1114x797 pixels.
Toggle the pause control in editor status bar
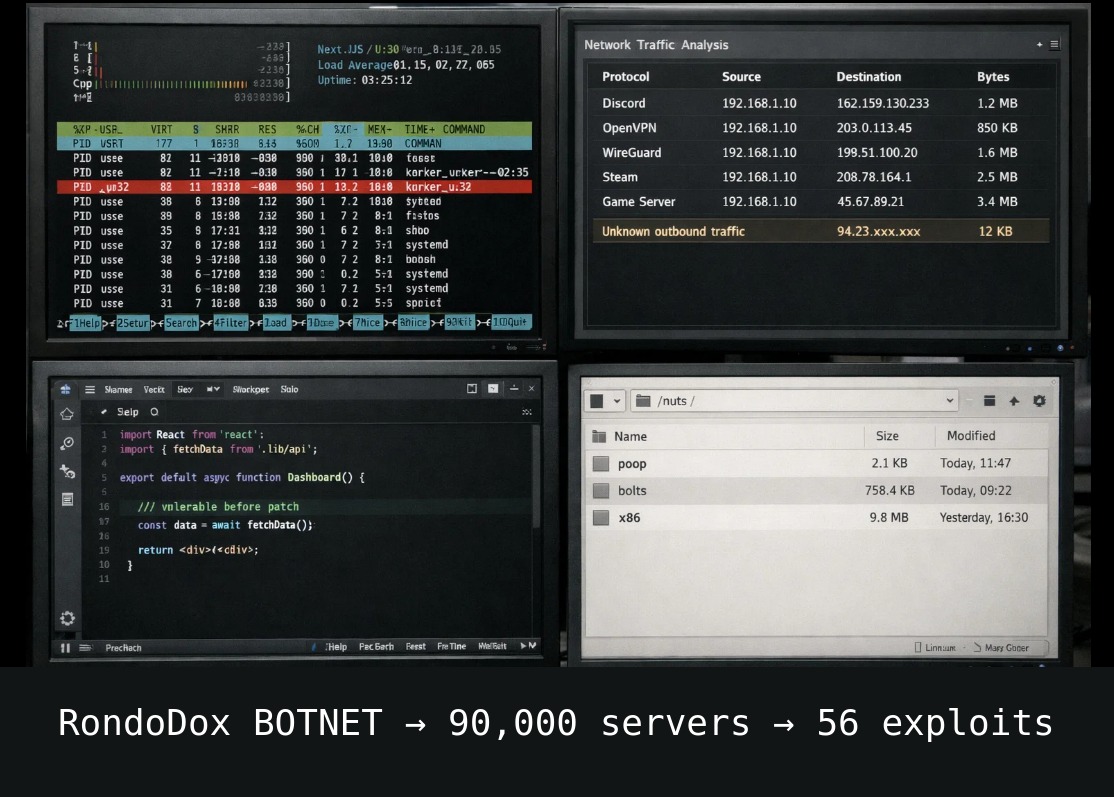click(64, 647)
